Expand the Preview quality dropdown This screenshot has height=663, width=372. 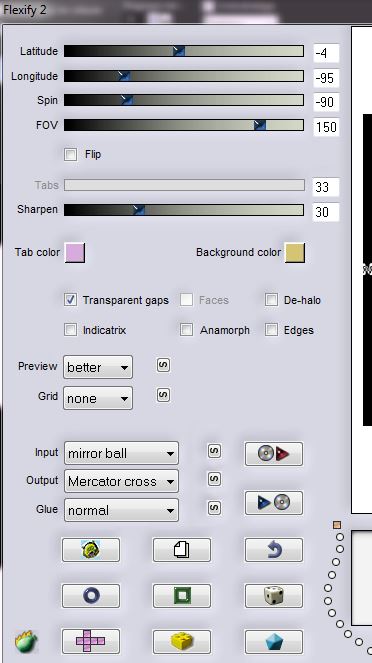tap(98, 367)
